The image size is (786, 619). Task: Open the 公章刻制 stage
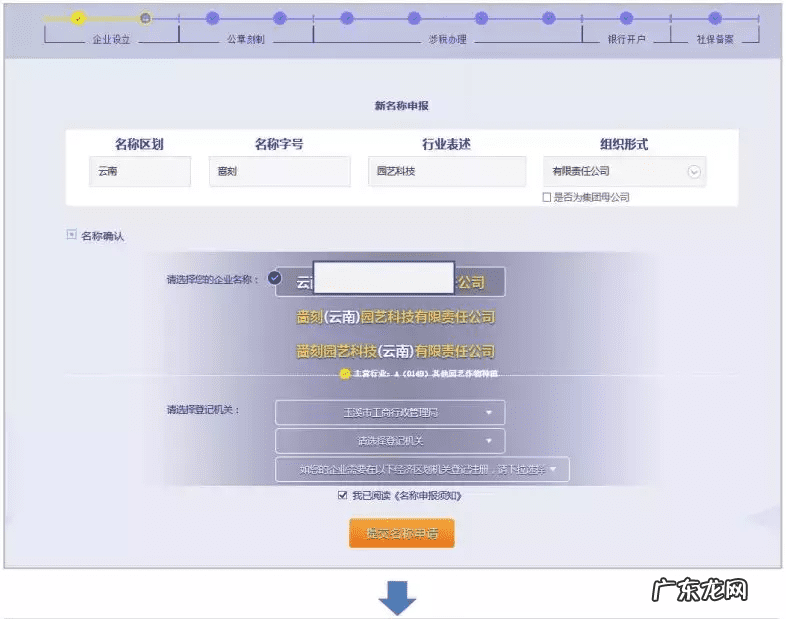246,39
